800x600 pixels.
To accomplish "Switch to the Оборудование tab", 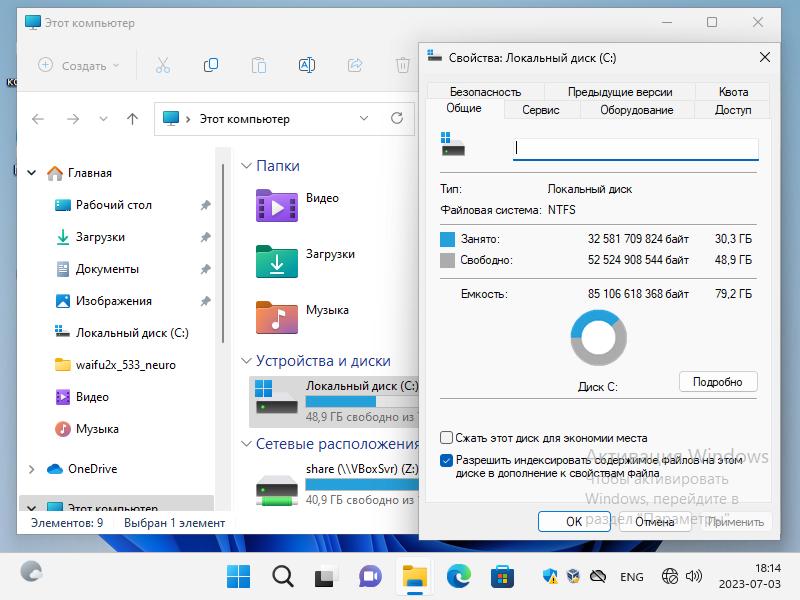I will coord(636,110).
